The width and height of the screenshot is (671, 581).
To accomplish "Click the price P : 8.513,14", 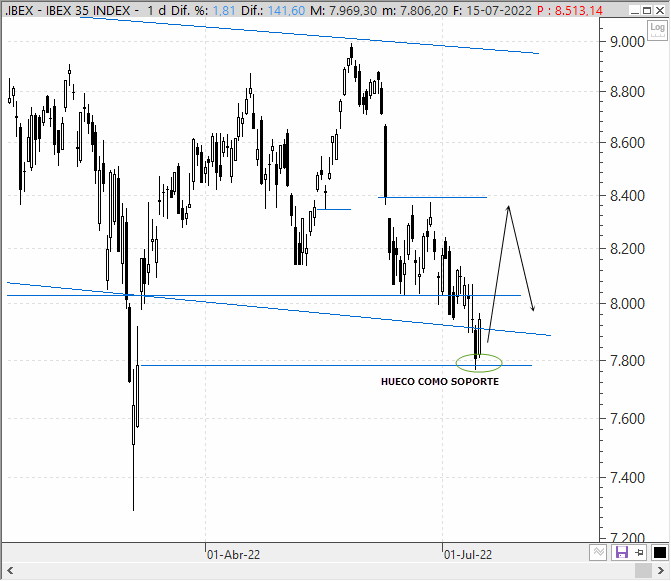I will 570,10.
